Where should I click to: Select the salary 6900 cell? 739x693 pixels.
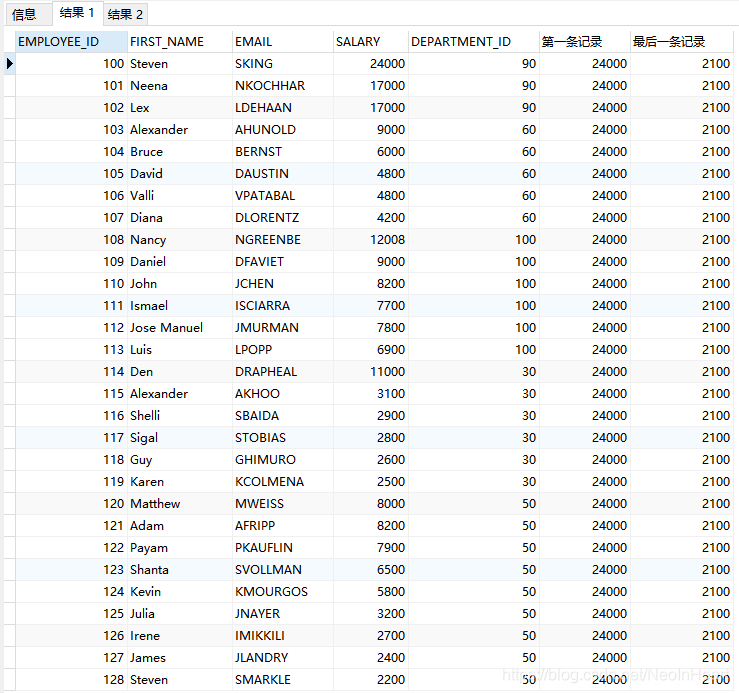coord(370,350)
